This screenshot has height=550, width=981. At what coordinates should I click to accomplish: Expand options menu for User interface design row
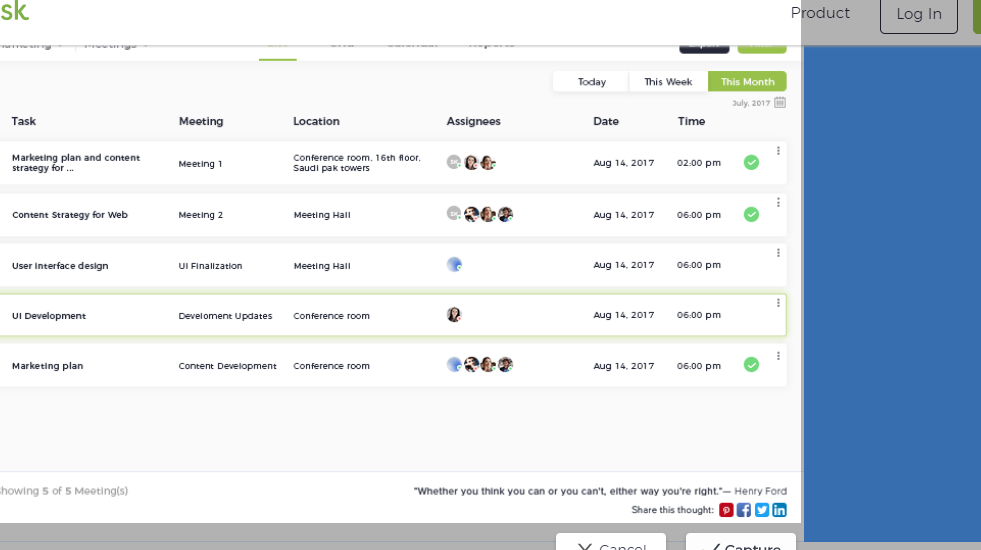[x=778, y=253]
